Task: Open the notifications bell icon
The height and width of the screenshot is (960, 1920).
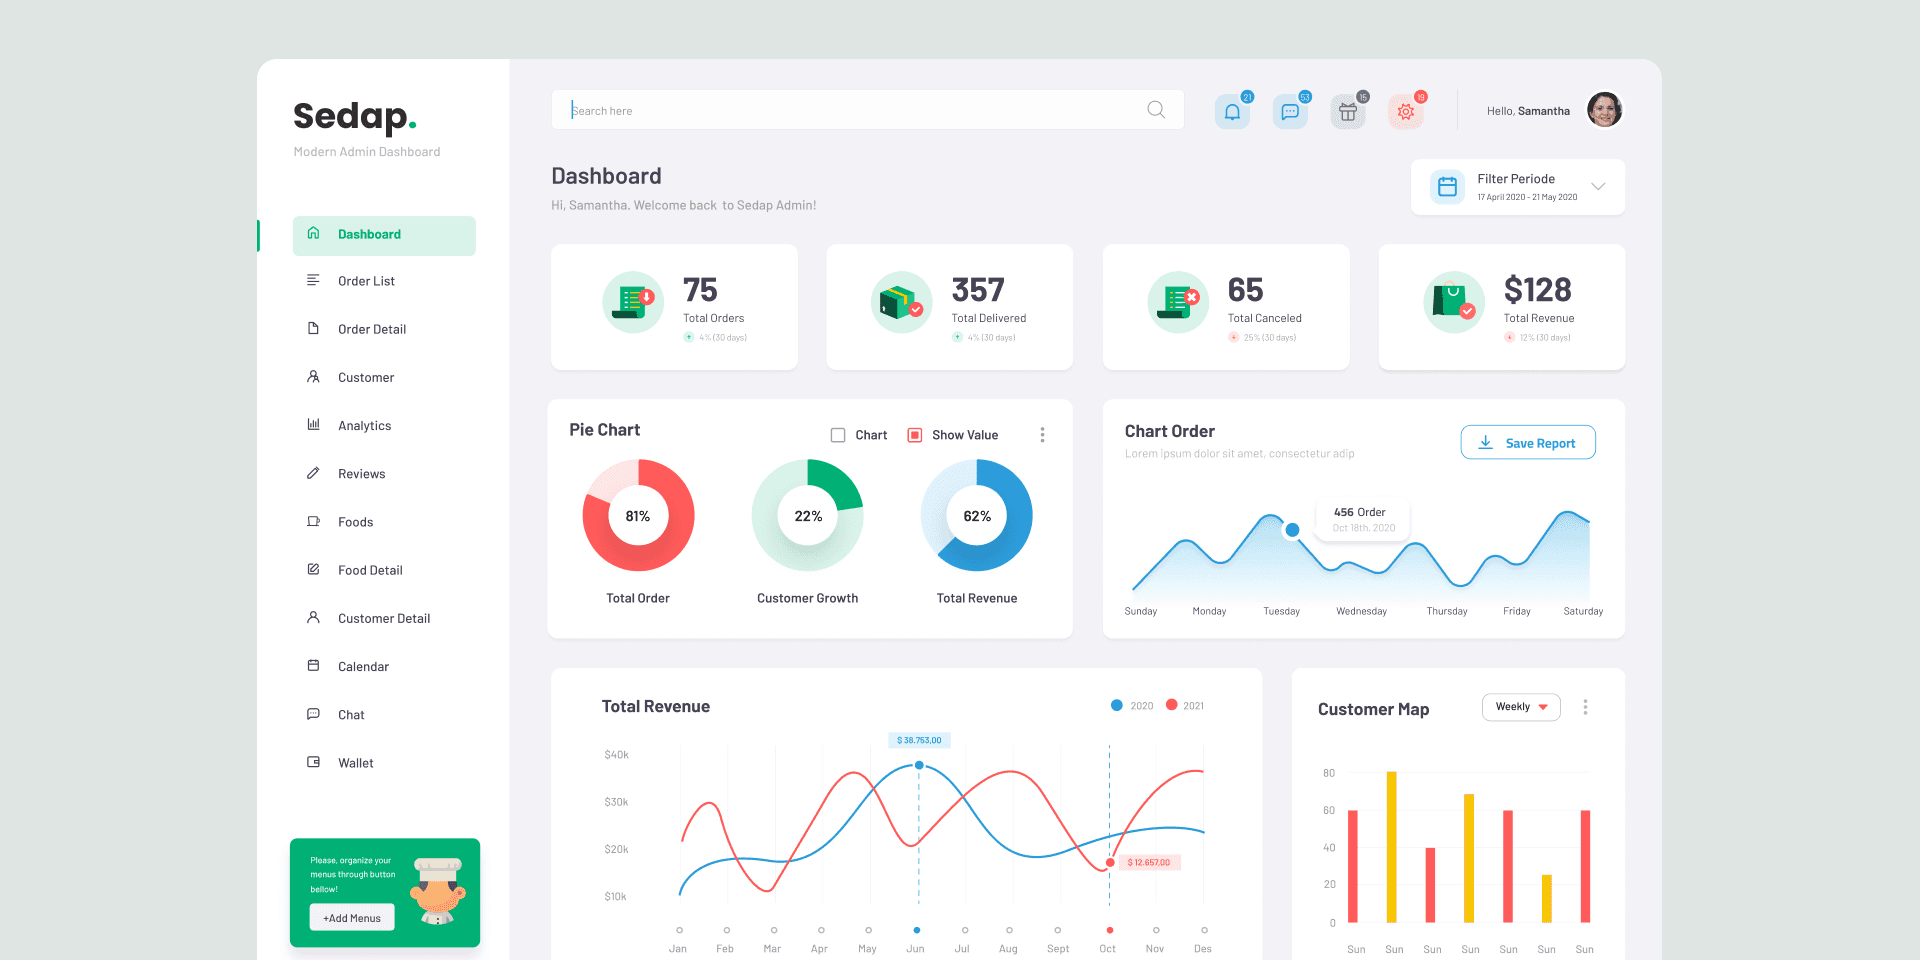Action: [x=1232, y=112]
